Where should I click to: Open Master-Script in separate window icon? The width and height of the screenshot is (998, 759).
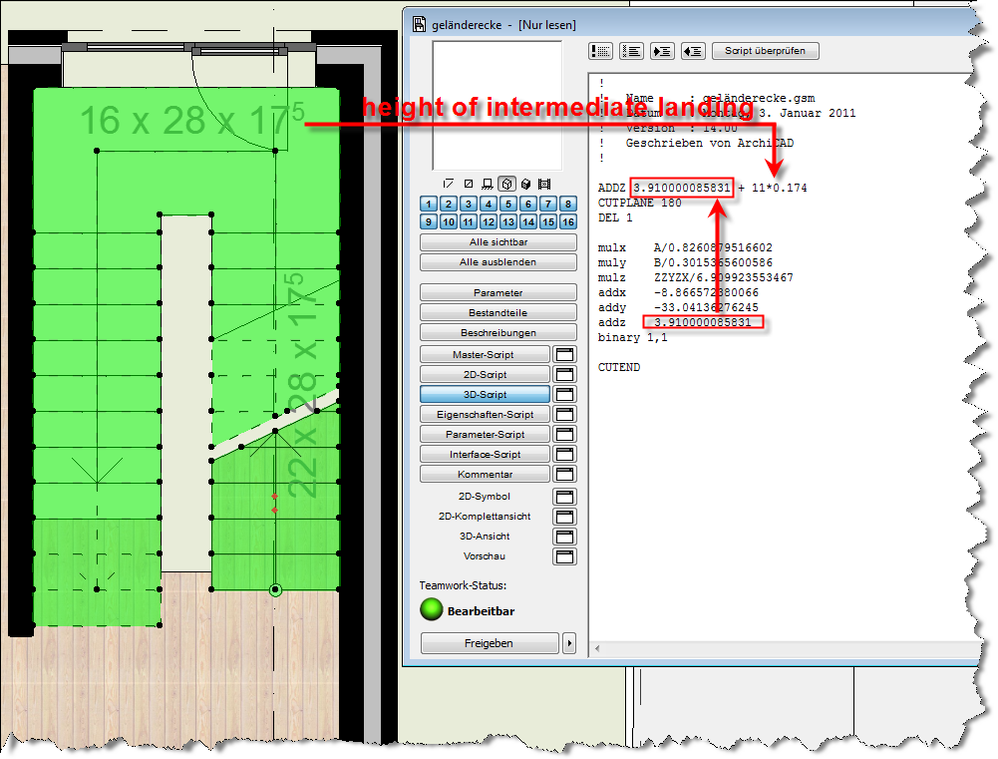[565, 355]
